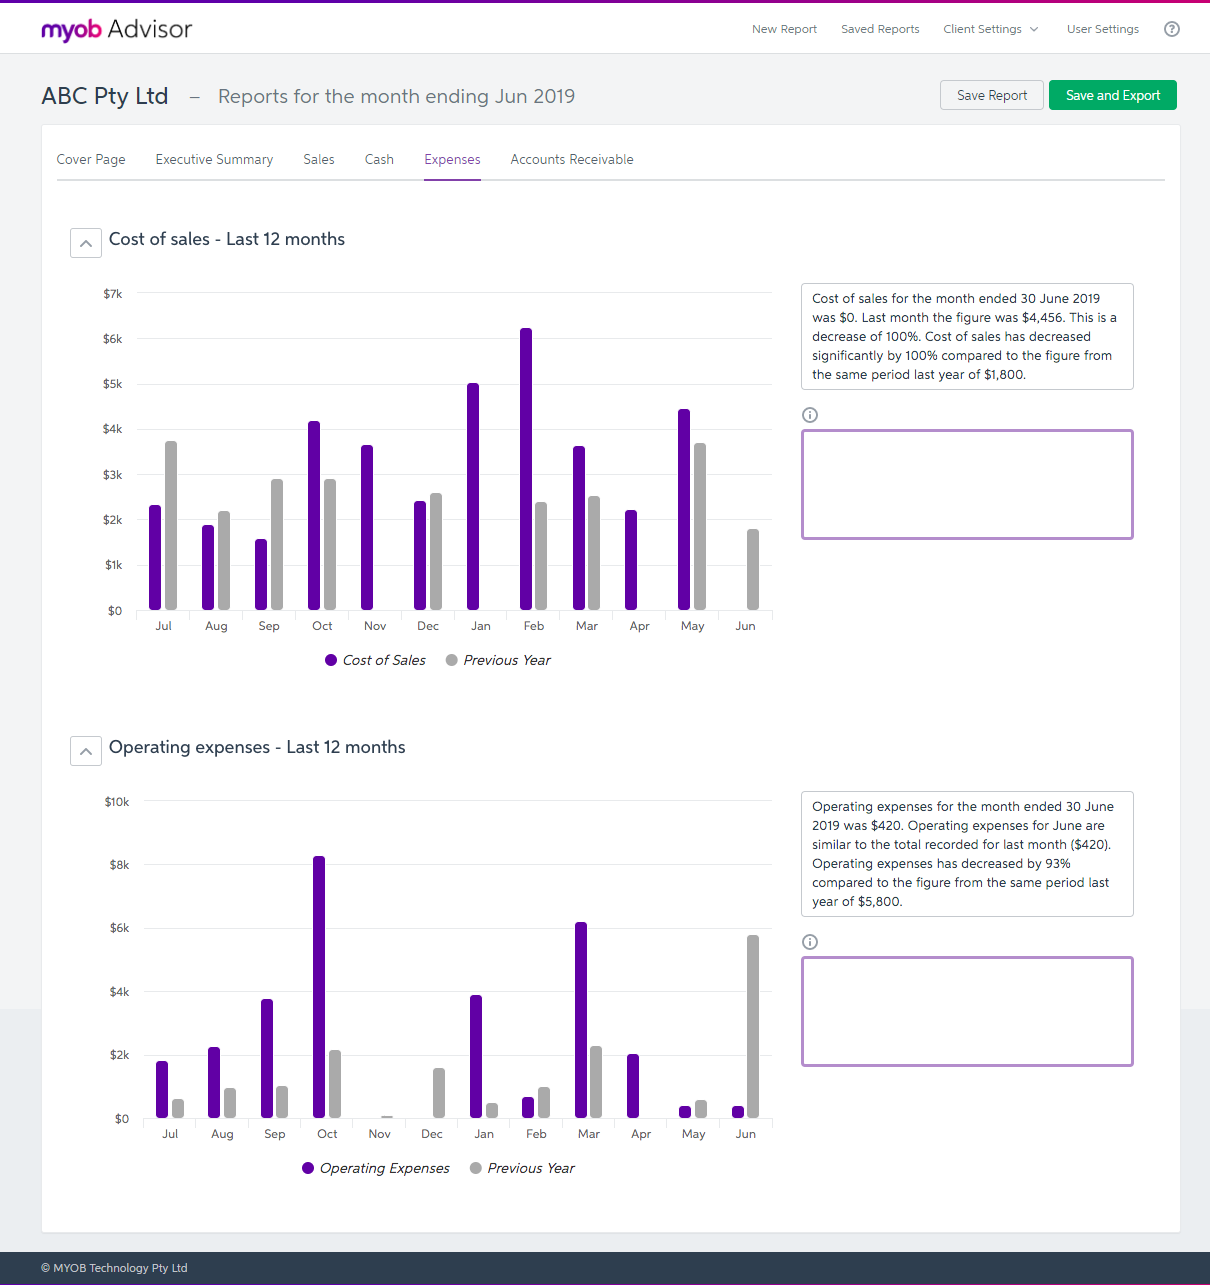
Task: Toggle Previous Year legend in cost chart
Action: (x=498, y=660)
